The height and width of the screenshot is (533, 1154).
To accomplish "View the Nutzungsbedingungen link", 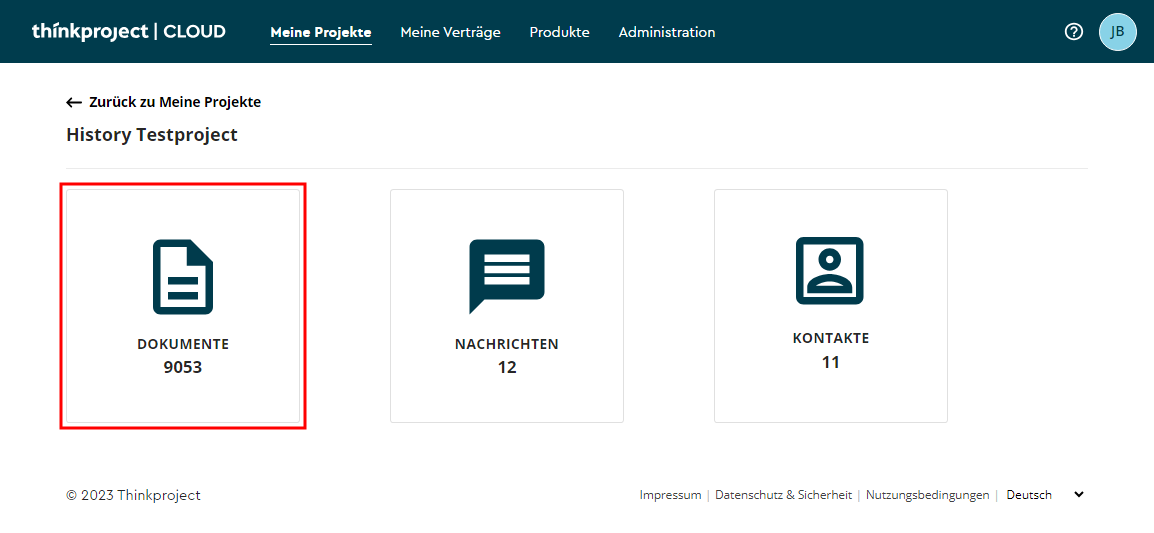I will point(927,495).
